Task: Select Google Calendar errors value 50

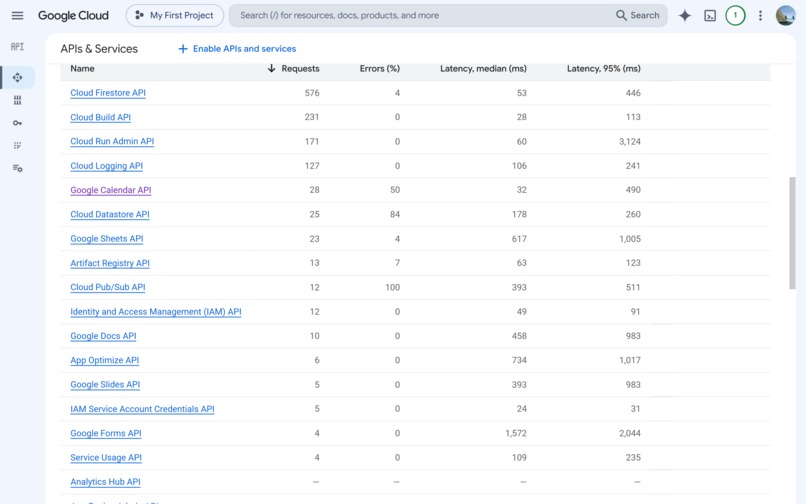Action: (395, 190)
